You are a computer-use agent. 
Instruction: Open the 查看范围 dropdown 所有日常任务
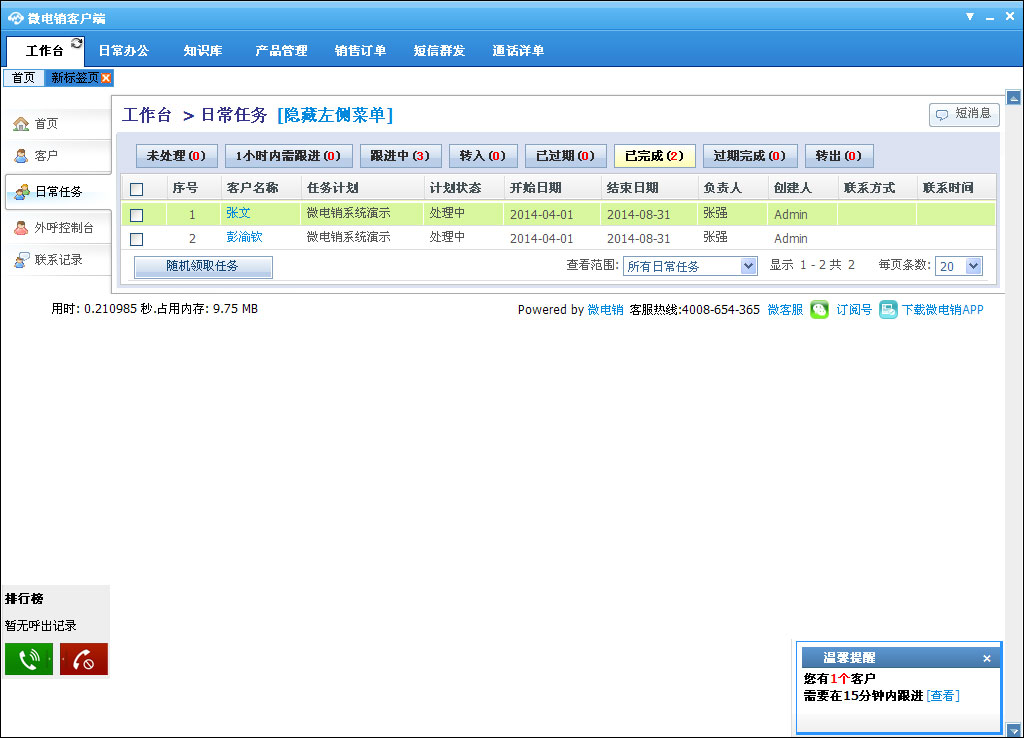(x=690, y=266)
